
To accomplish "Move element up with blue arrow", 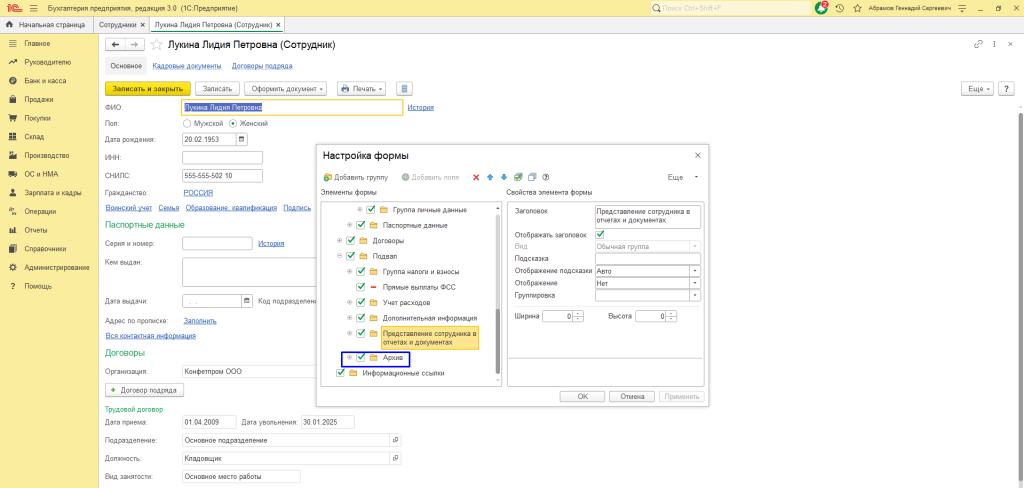I will tap(490, 177).
